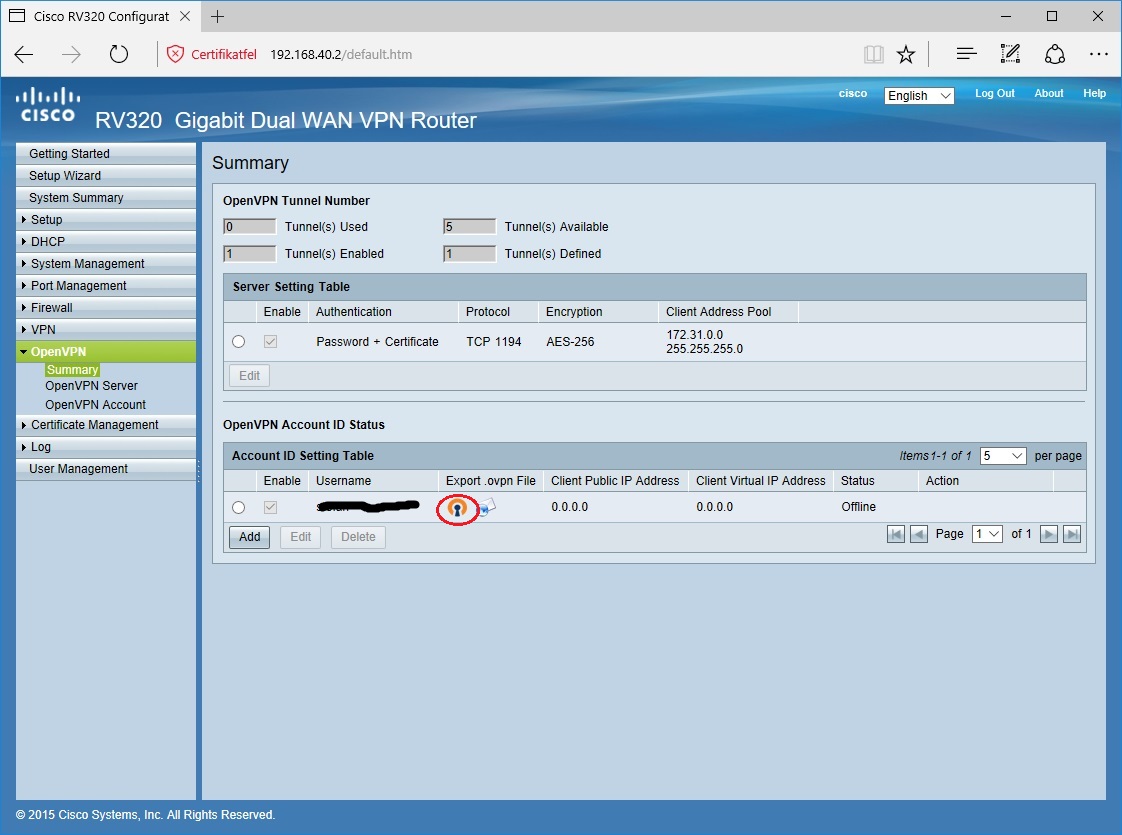Select Summary under OpenVPN
This screenshot has width=1122, height=835.
(72, 370)
